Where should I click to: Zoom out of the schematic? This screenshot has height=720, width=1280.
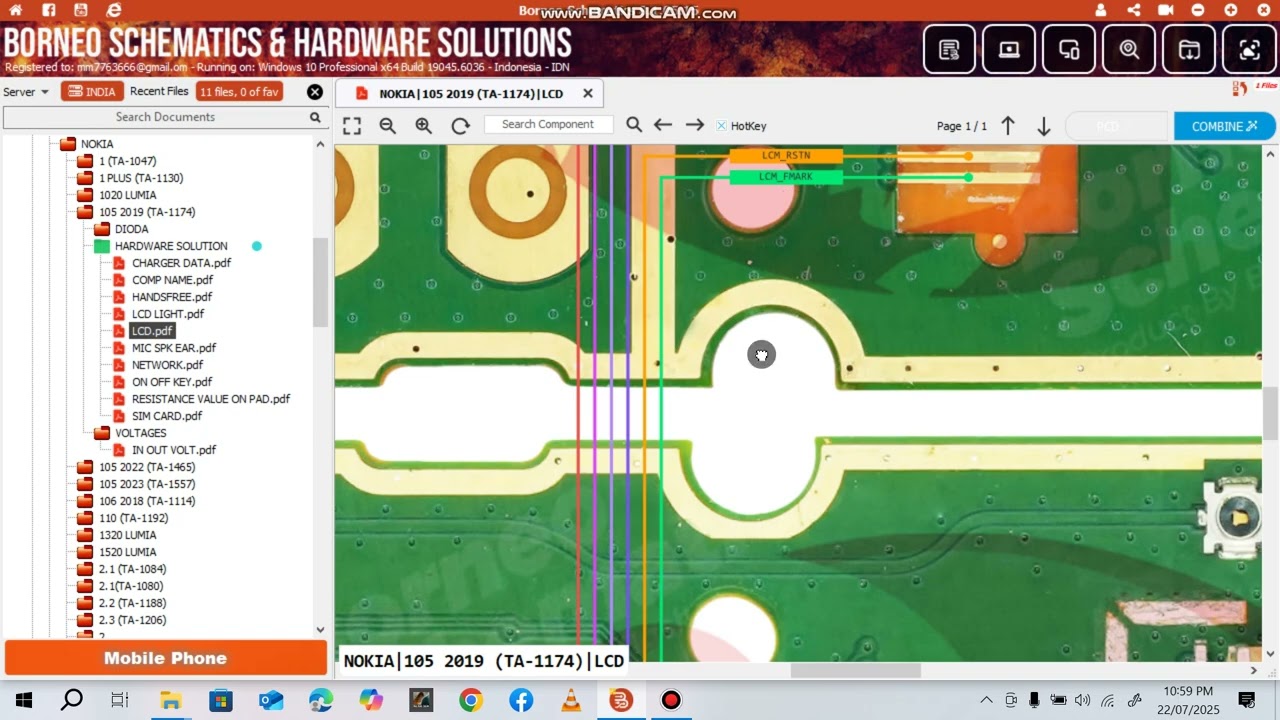[388, 126]
